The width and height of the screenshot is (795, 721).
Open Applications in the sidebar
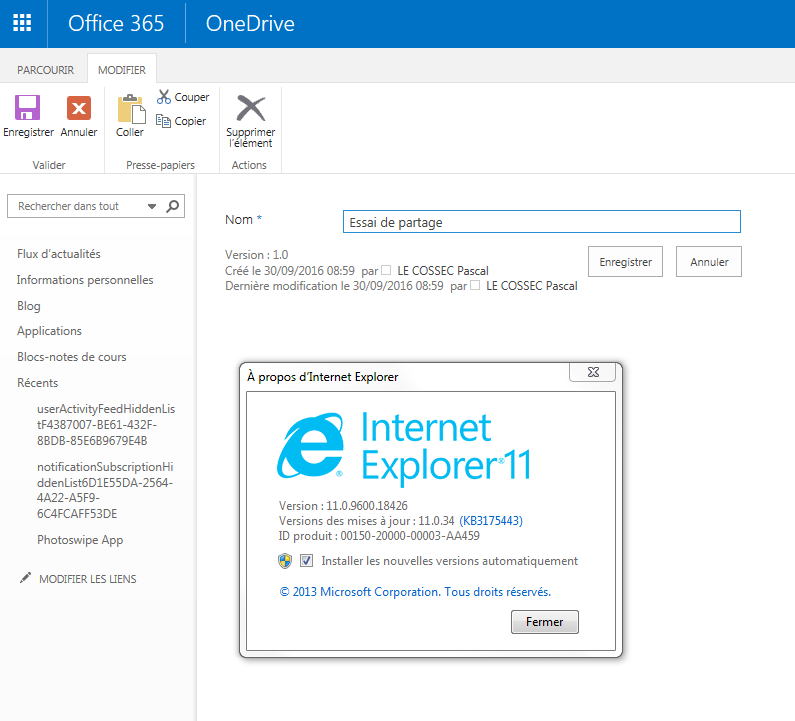(x=49, y=331)
